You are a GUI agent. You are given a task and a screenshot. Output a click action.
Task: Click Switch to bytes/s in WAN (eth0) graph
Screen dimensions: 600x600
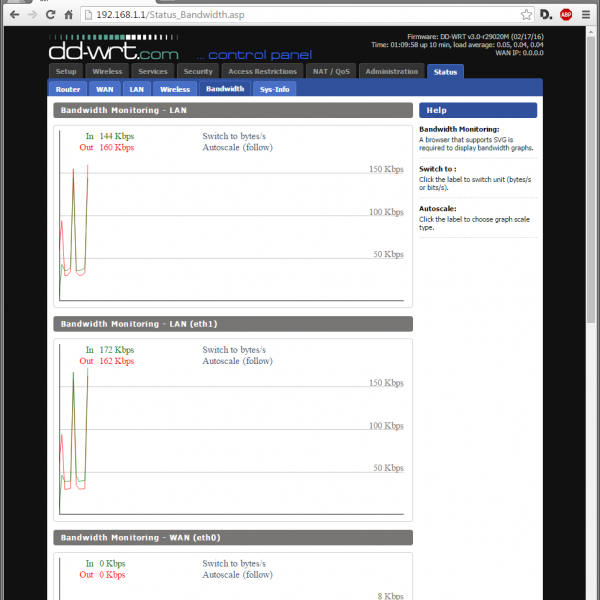(x=234, y=563)
